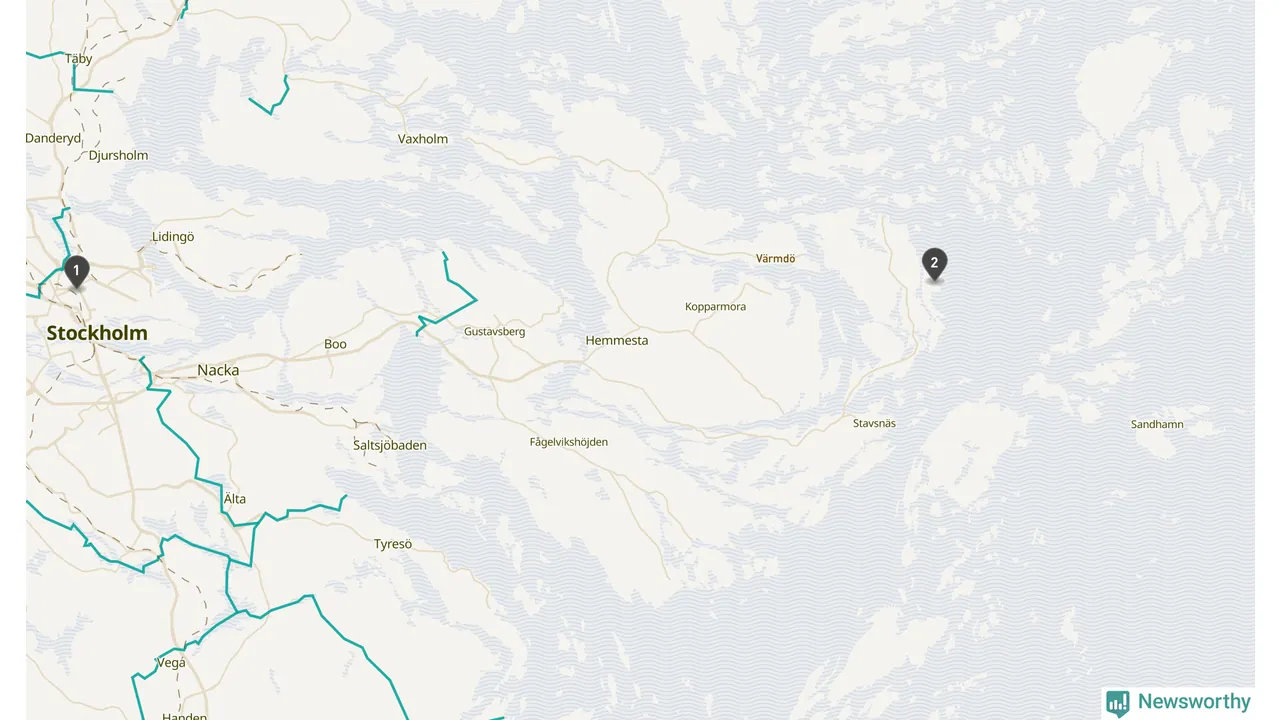Image resolution: width=1280 pixels, height=720 pixels.
Task: Select the Älta place label
Action: [234, 499]
